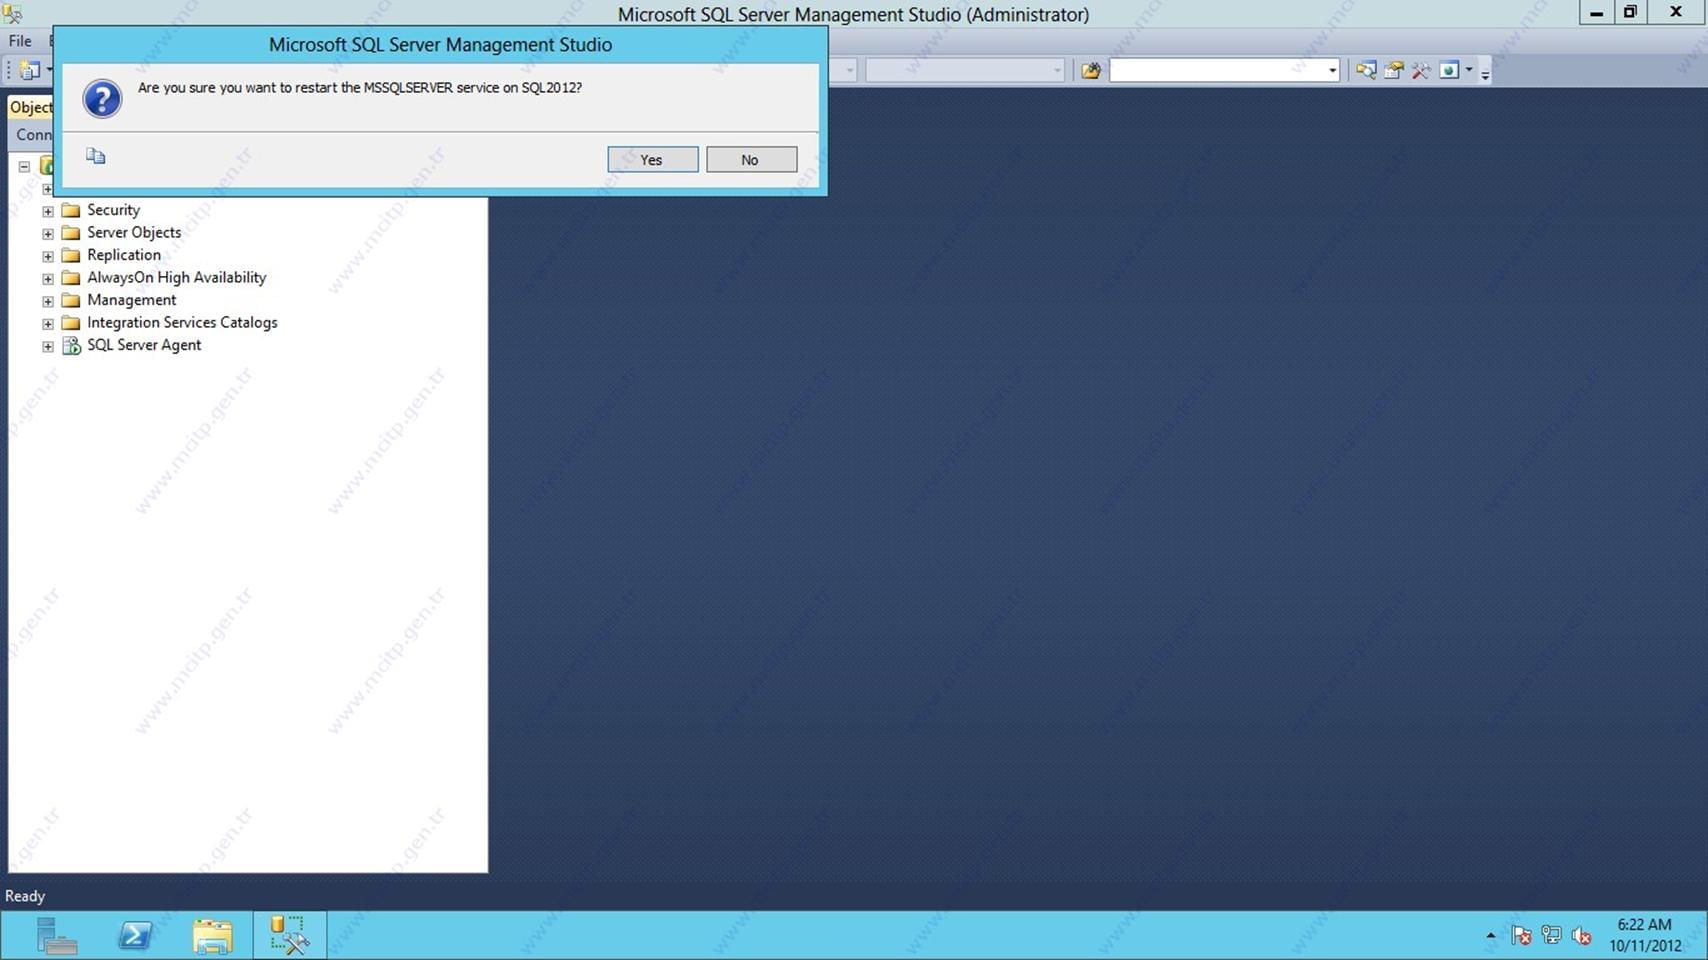Open the toolbar options overflow arrow
1708x960 pixels.
(1485, 73)
